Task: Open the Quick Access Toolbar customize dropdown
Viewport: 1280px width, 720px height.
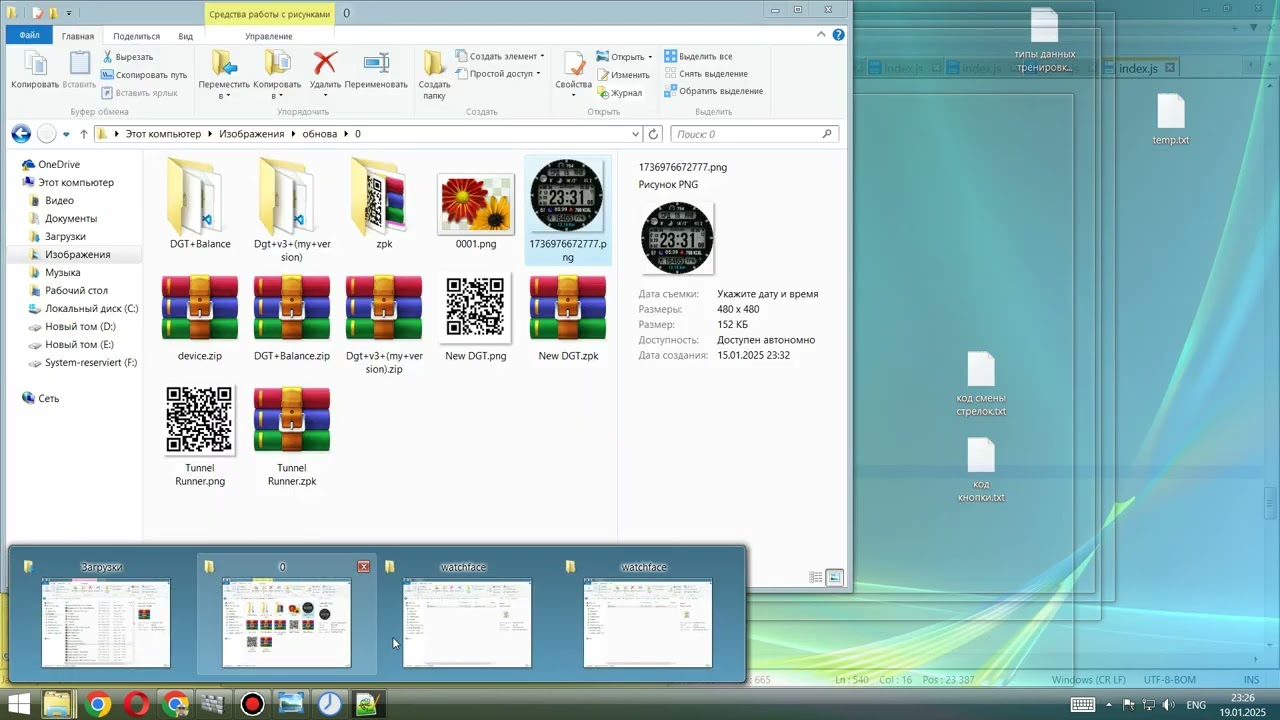Action: 69,13
